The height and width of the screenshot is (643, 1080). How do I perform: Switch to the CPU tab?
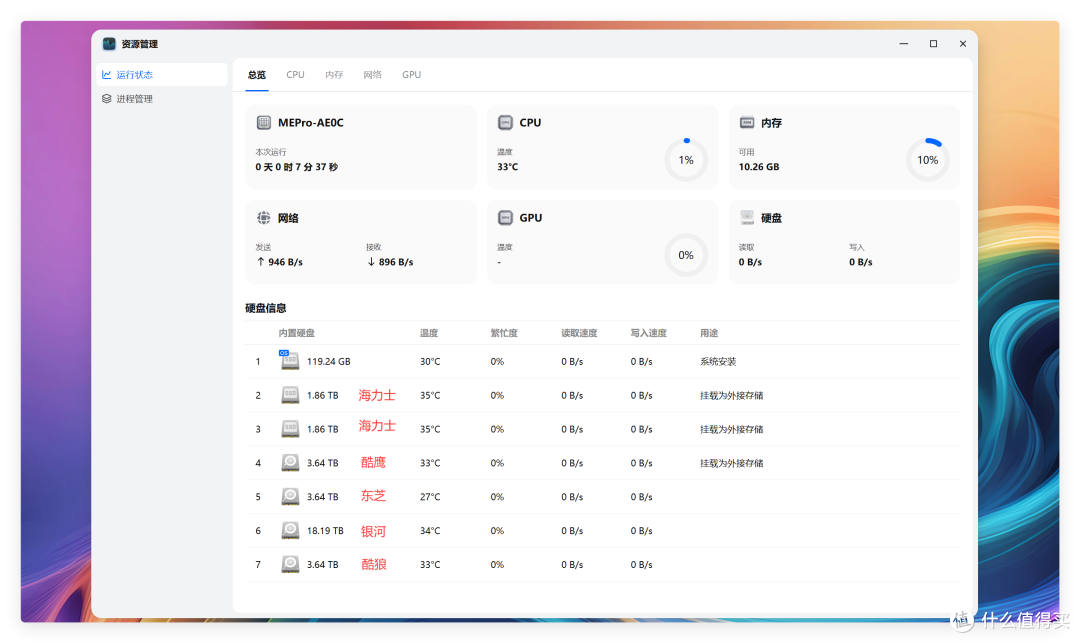tap(295, 74)
